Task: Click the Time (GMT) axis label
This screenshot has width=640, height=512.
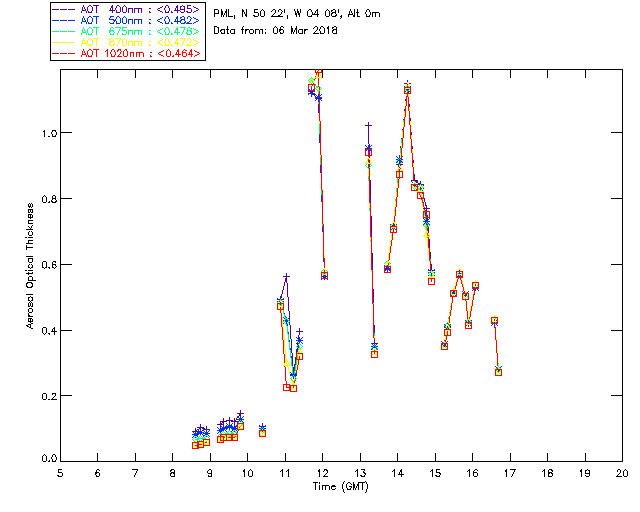Action: [341, 487]
